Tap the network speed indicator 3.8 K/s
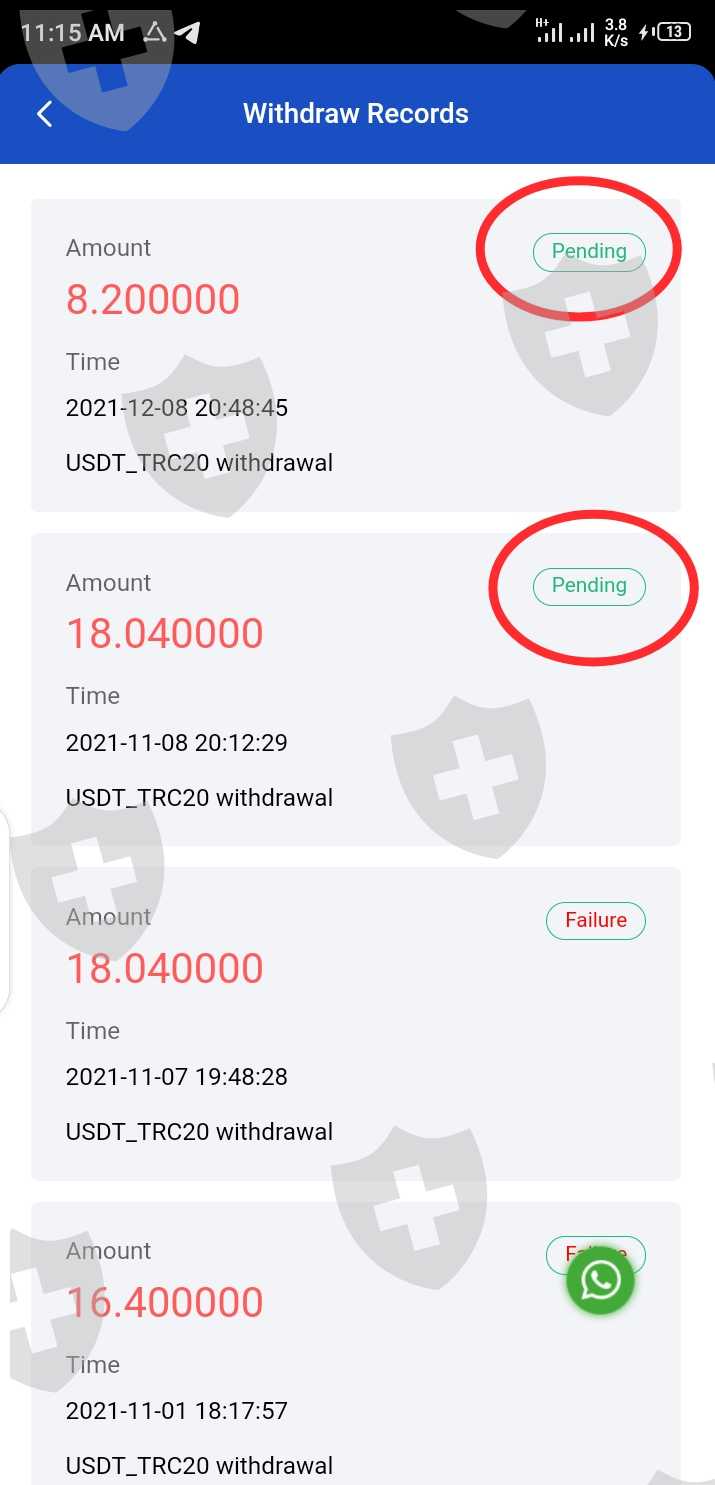The width and height of the screenshot is (715, 1485). (x=616, y=33)
